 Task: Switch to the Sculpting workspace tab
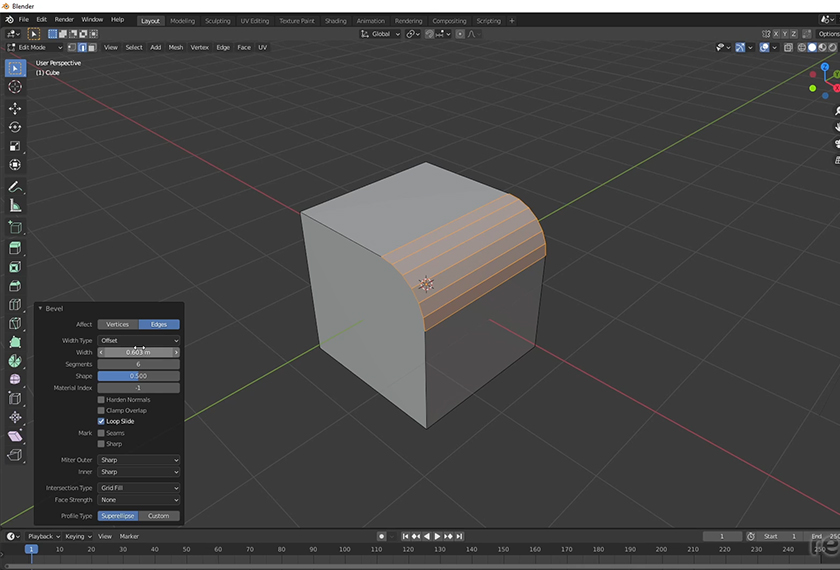click(216, 20)
